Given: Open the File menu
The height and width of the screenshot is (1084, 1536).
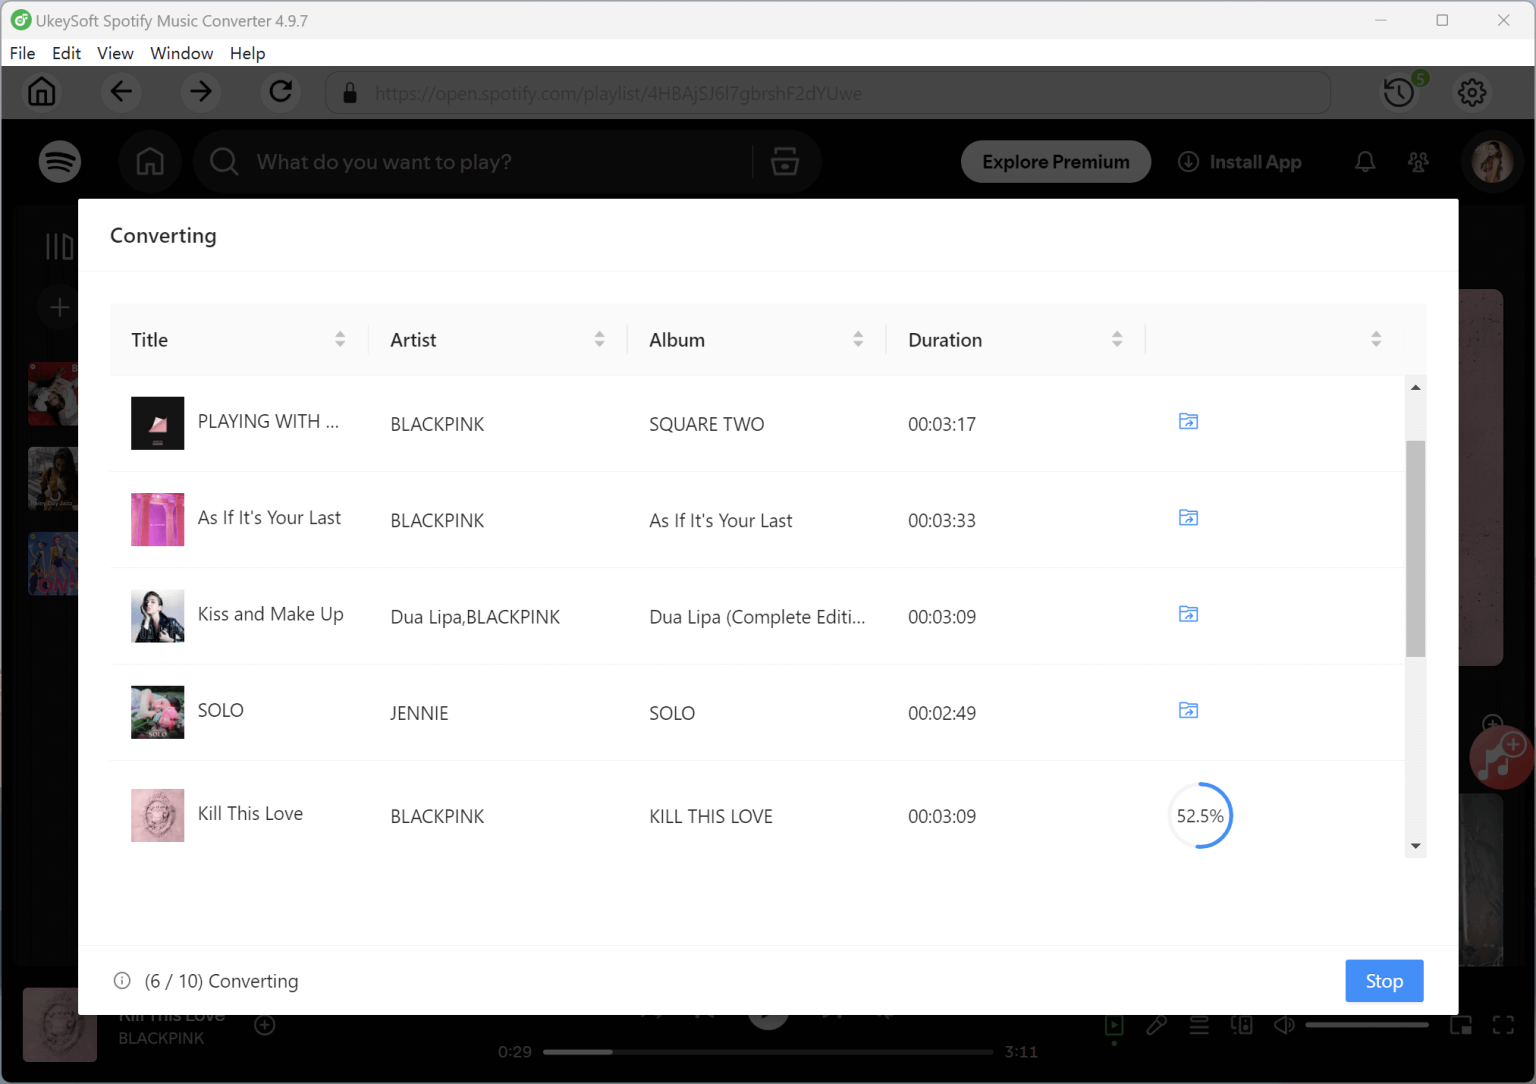Looking at the screenshot, I should [x=22, y=53].
